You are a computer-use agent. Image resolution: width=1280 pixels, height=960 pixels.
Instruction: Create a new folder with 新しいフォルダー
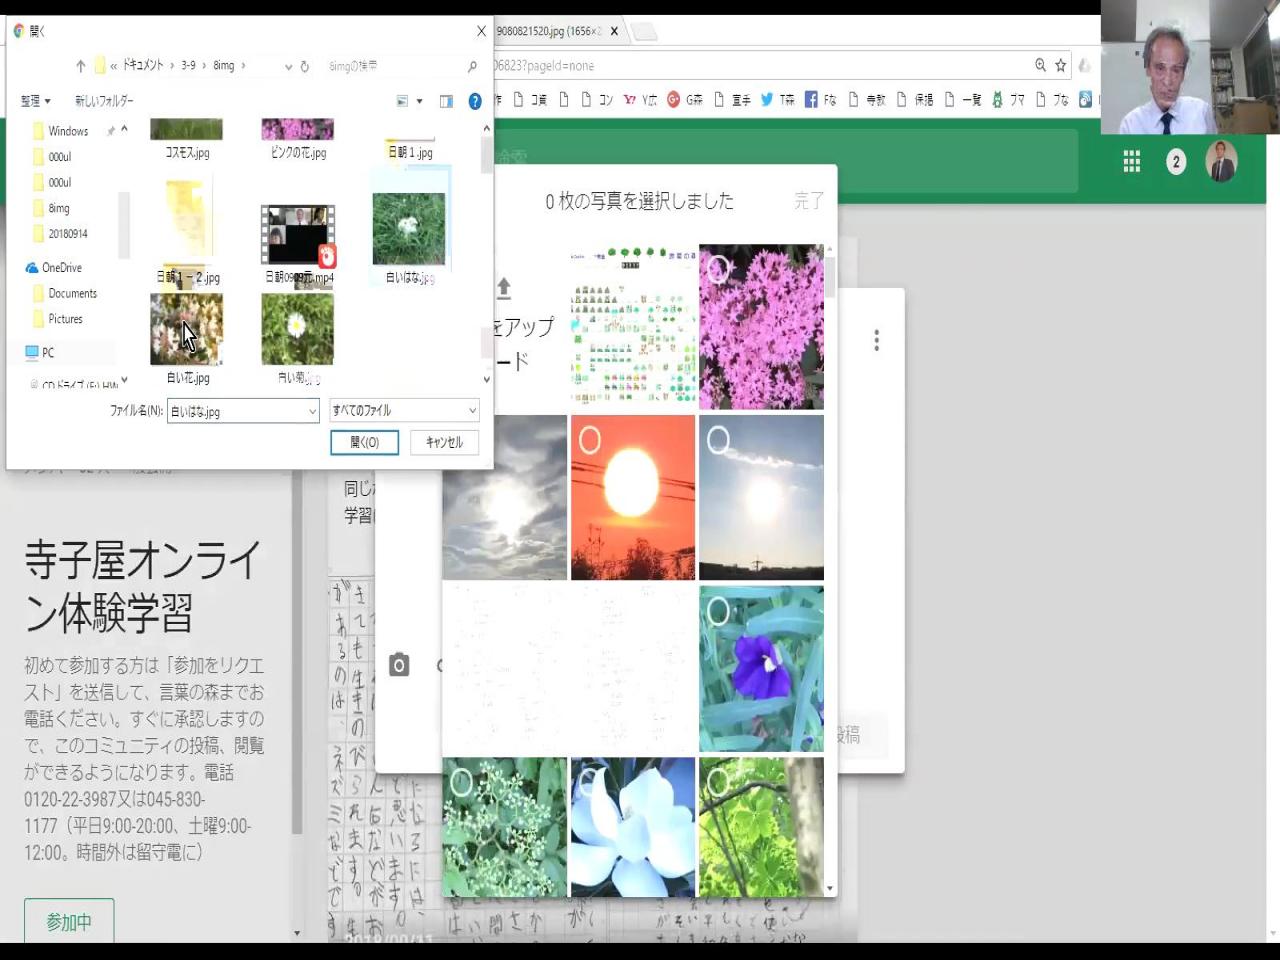click(104, 101)
